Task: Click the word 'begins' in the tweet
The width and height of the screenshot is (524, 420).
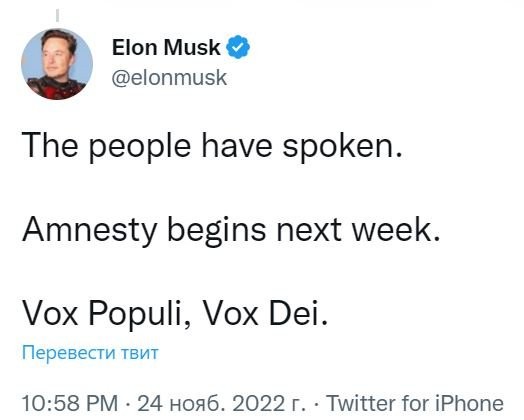Action: point(216,231)
